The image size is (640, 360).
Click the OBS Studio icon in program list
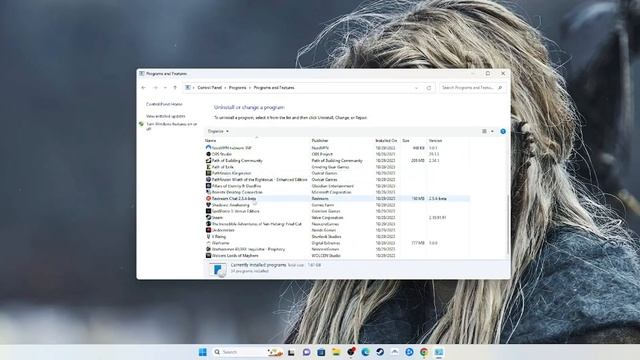tap(208, 154)
